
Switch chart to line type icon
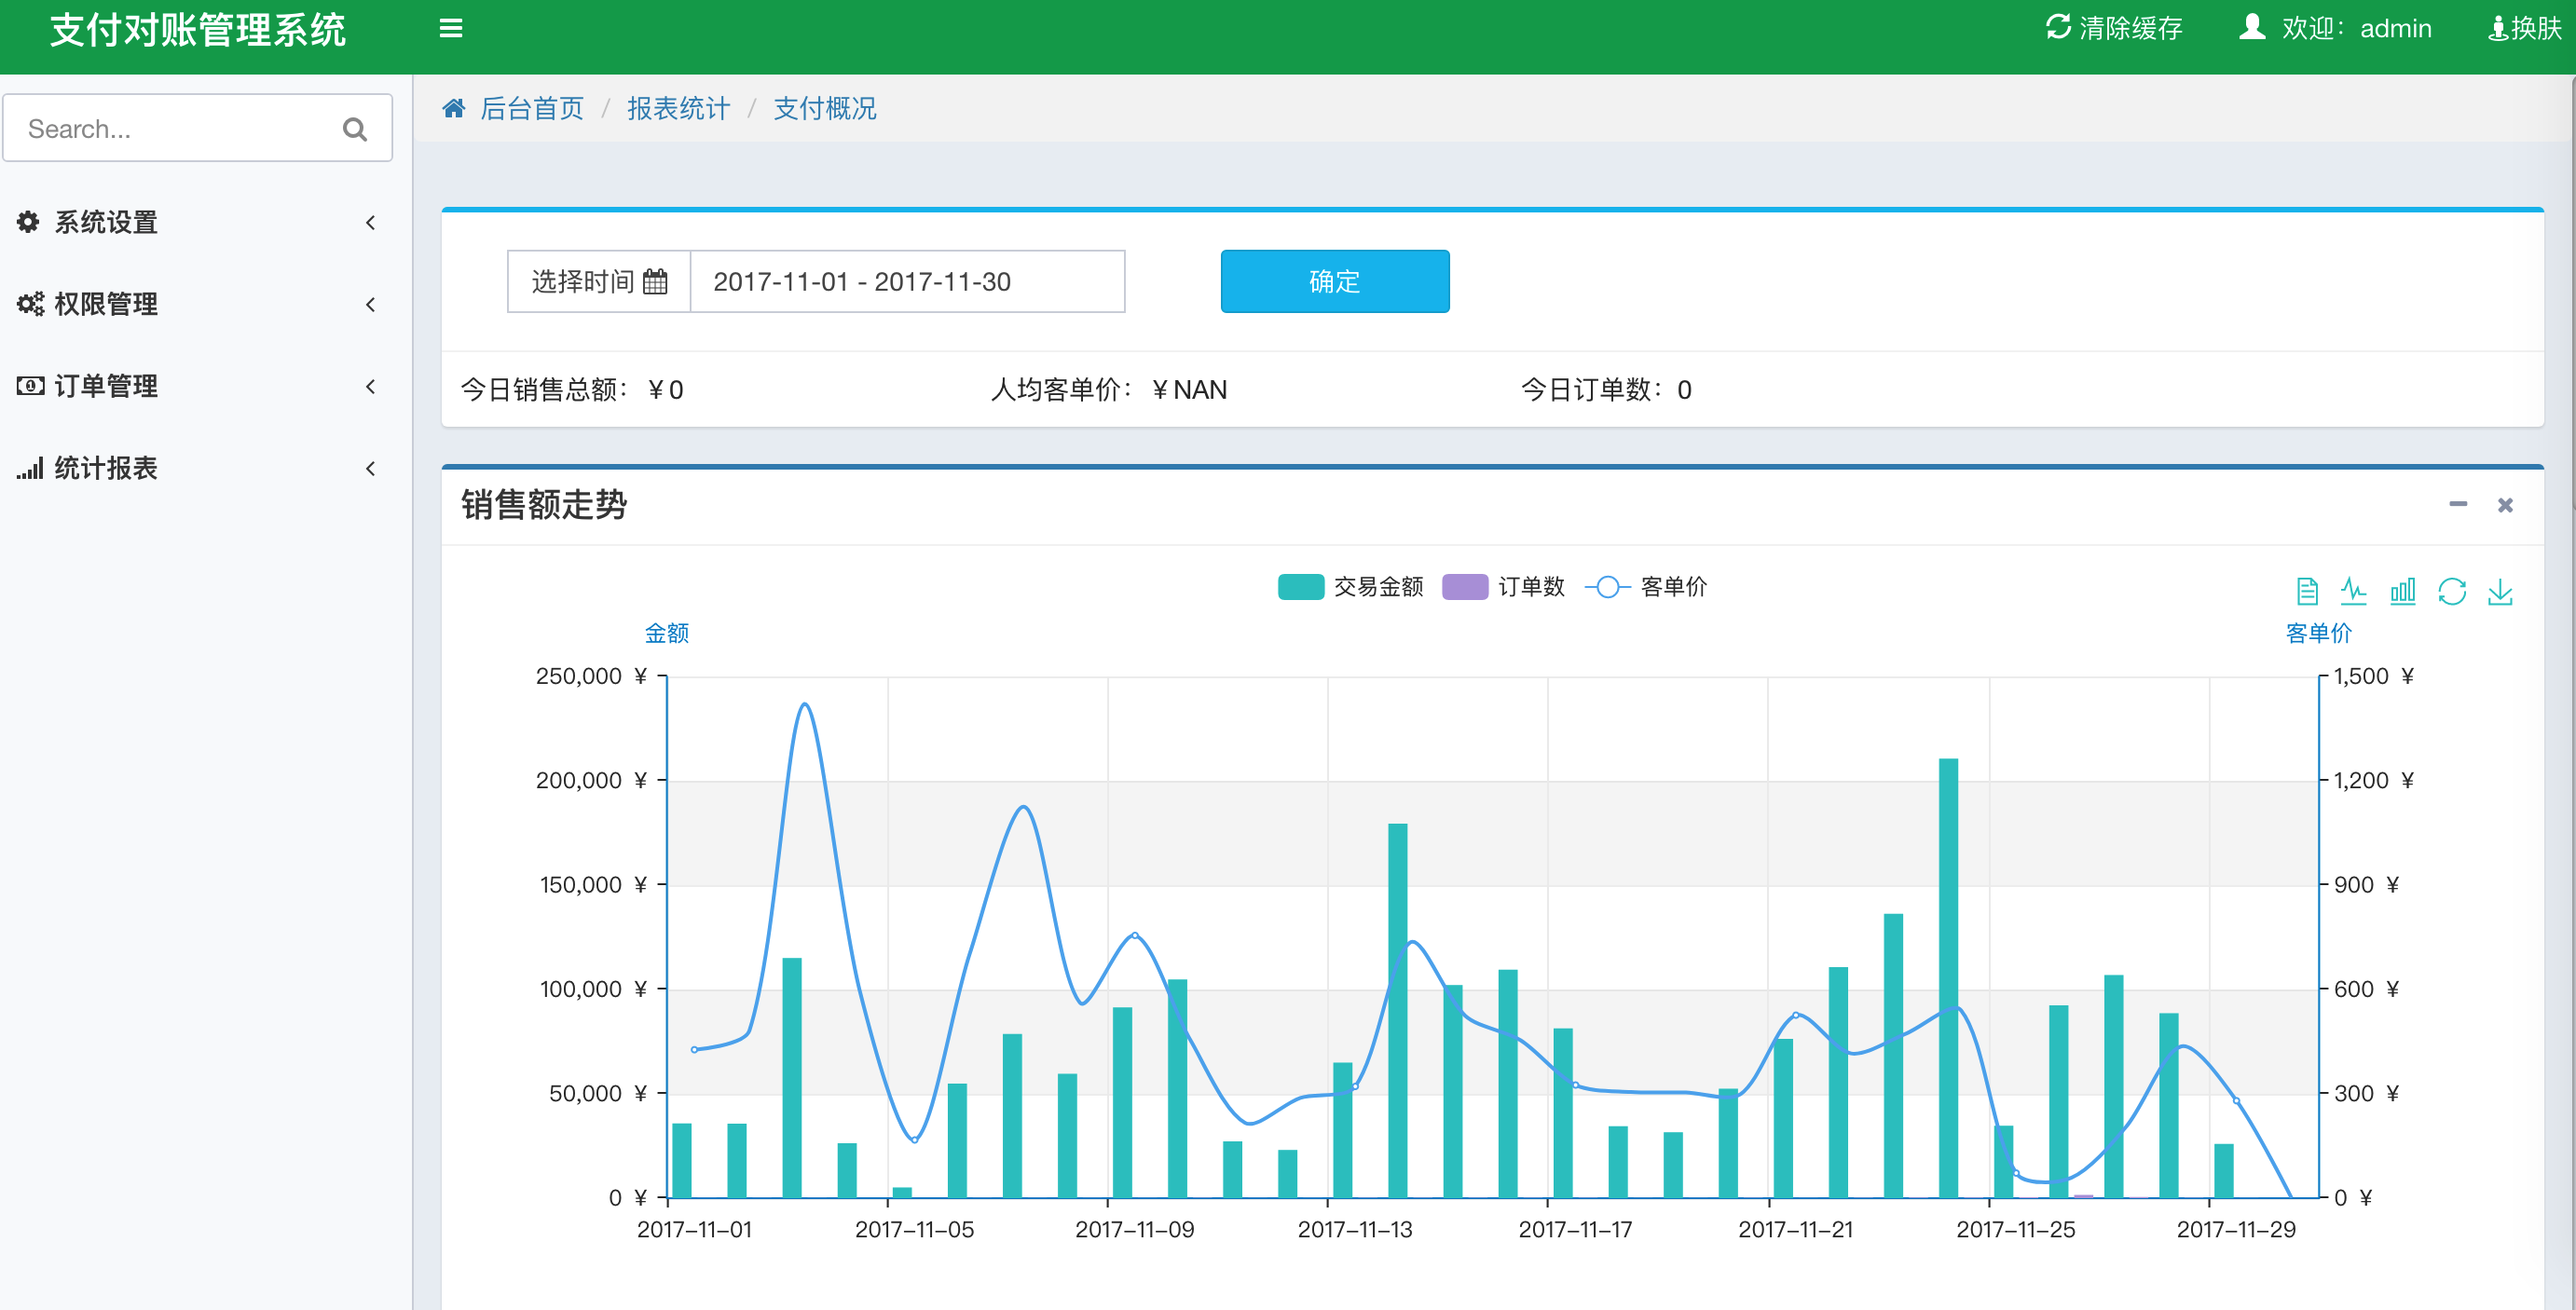(x=2354, y=591)
